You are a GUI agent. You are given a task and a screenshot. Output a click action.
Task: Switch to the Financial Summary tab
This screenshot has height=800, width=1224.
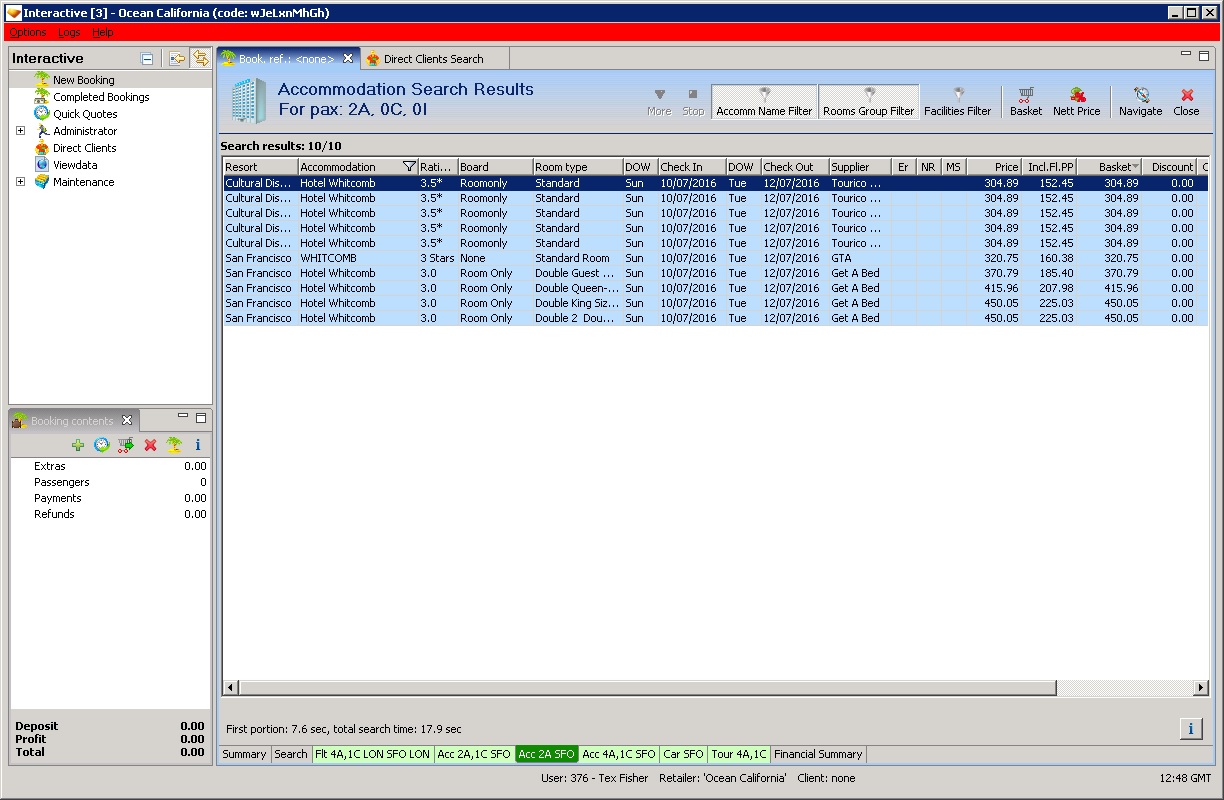[x=817, y=754]
